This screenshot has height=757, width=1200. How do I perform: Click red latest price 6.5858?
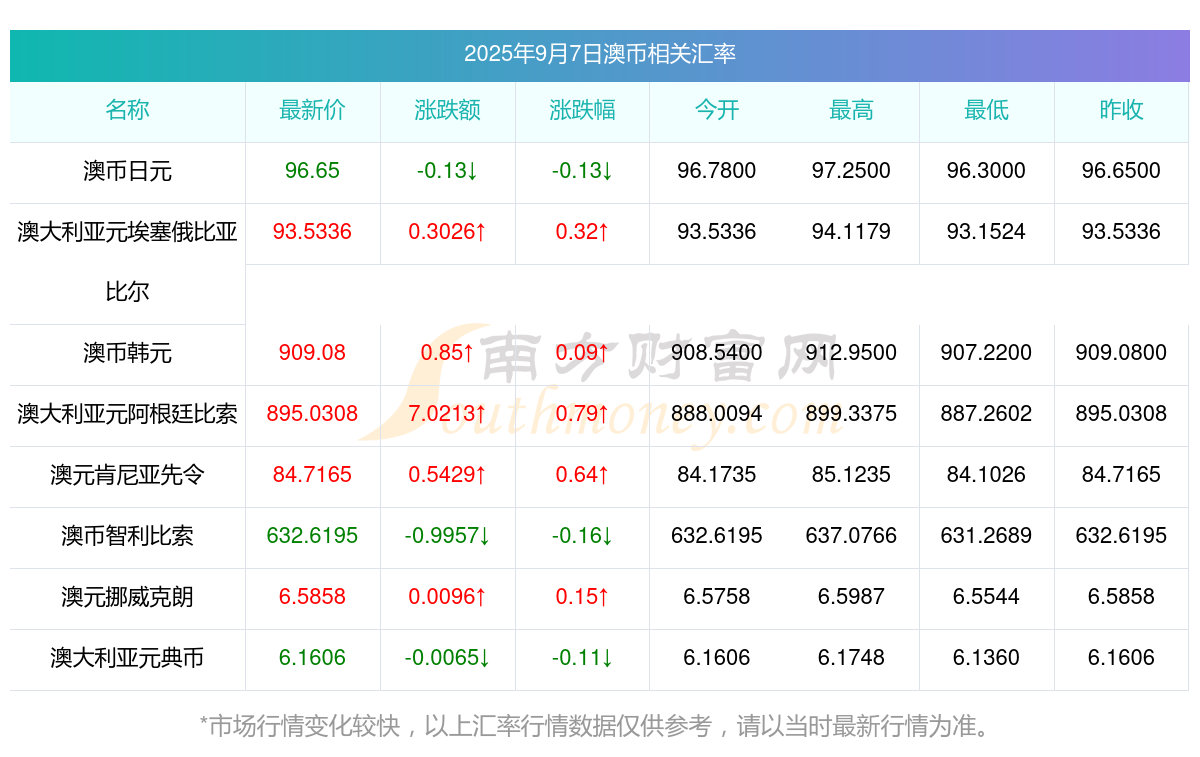(312, 597)
